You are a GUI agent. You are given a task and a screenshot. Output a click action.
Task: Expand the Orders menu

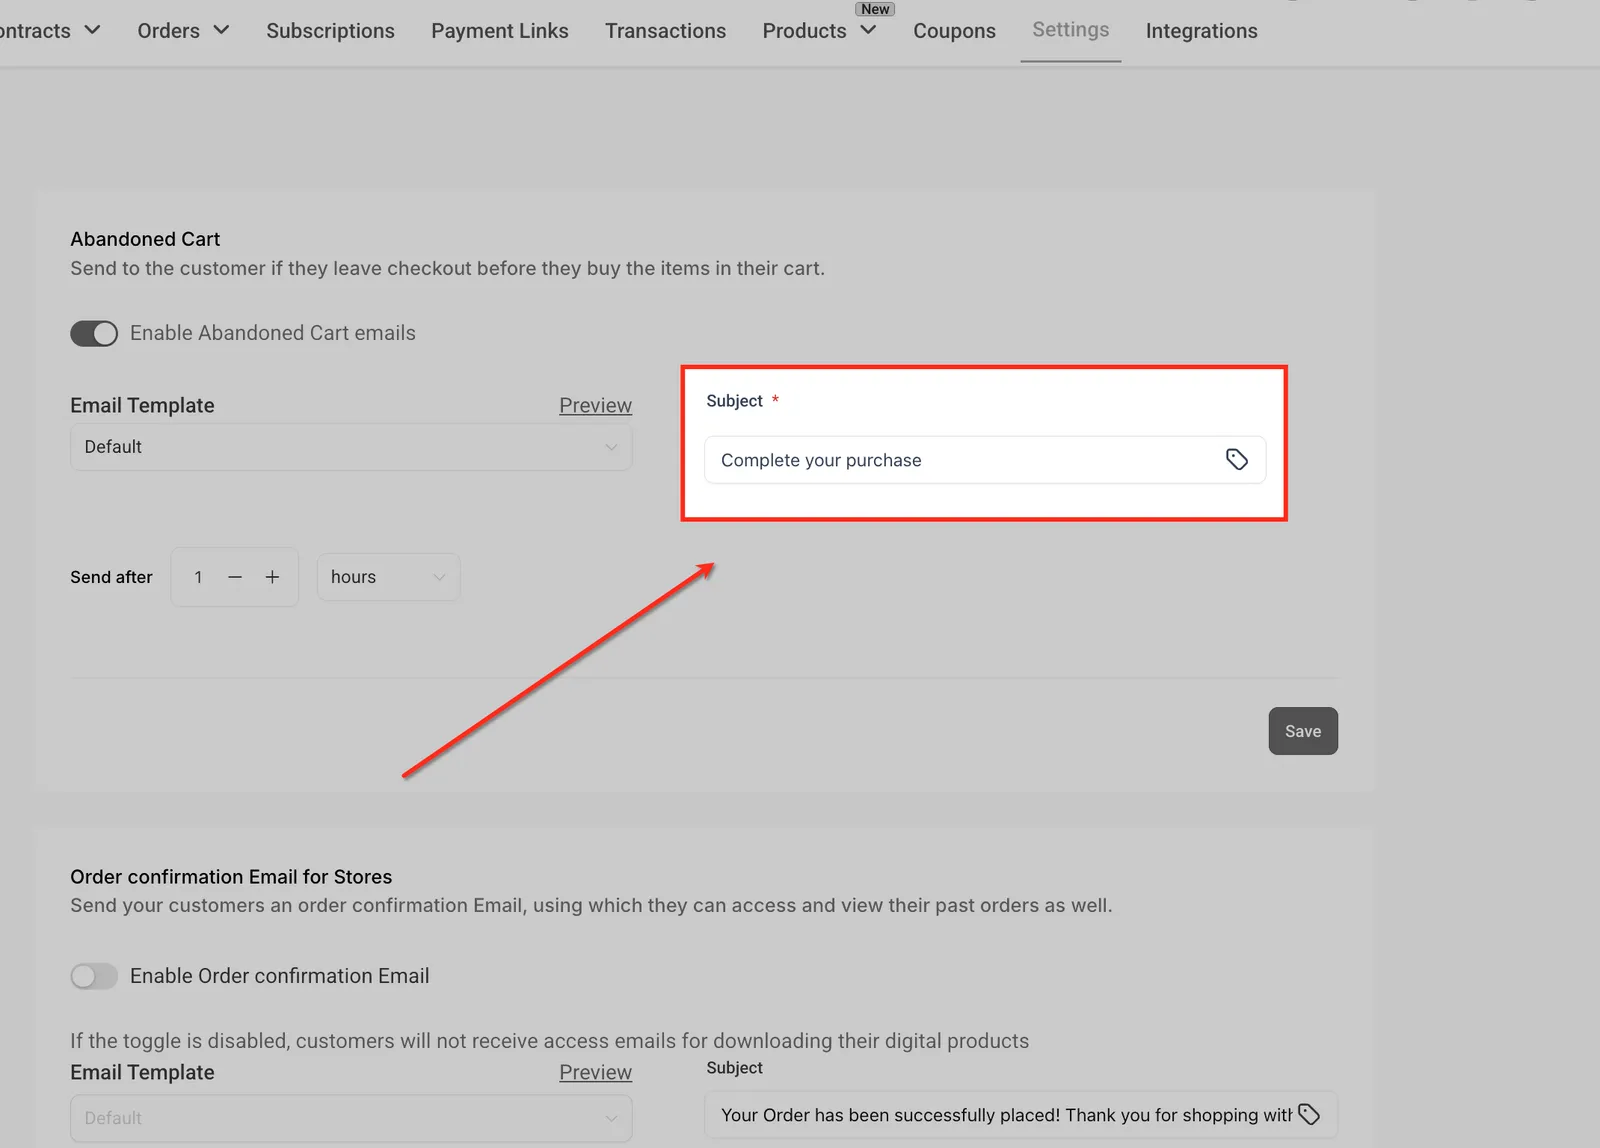[183, 31]
